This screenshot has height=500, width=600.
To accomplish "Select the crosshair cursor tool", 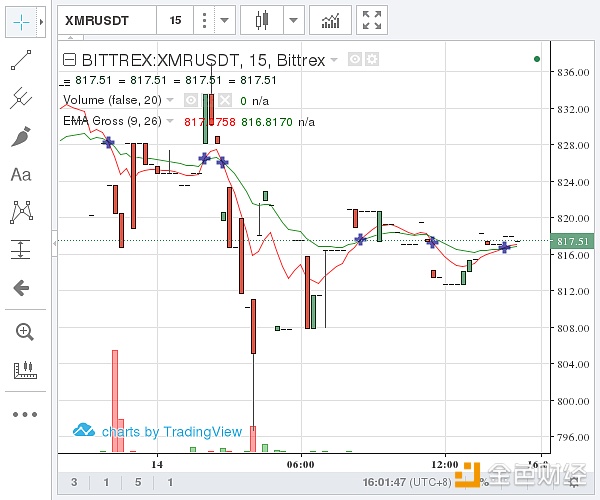I will click(x=21, y=22).
